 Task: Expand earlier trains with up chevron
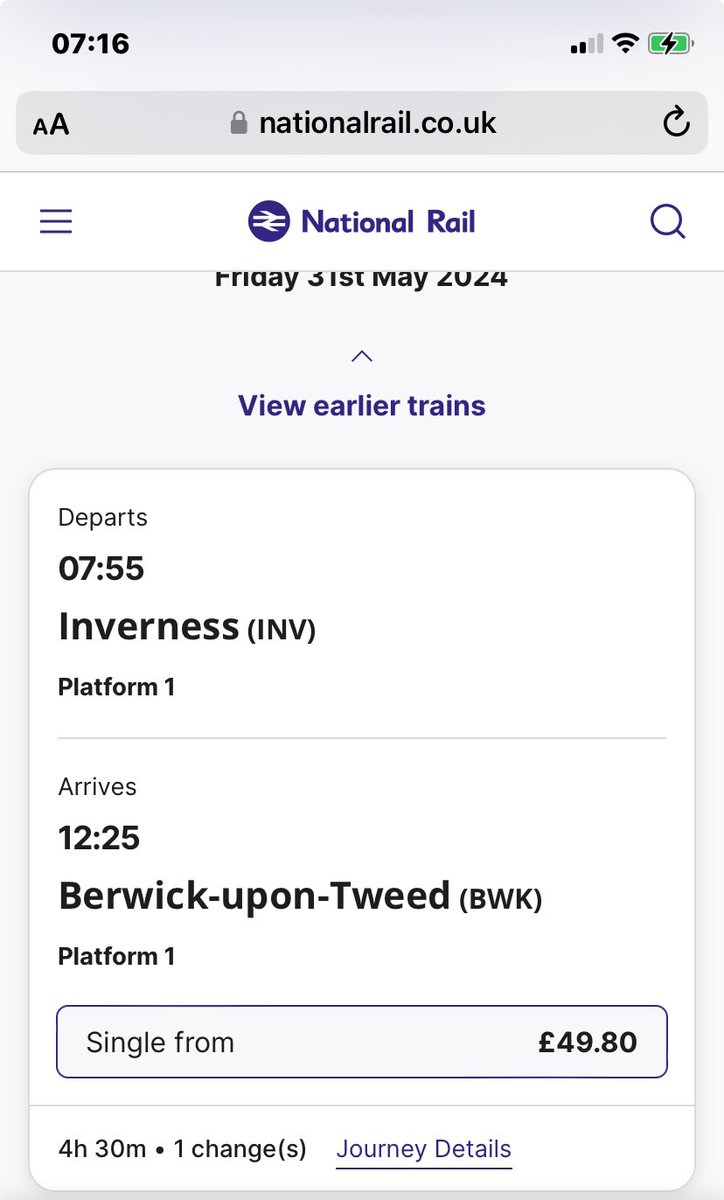[362, 357]
